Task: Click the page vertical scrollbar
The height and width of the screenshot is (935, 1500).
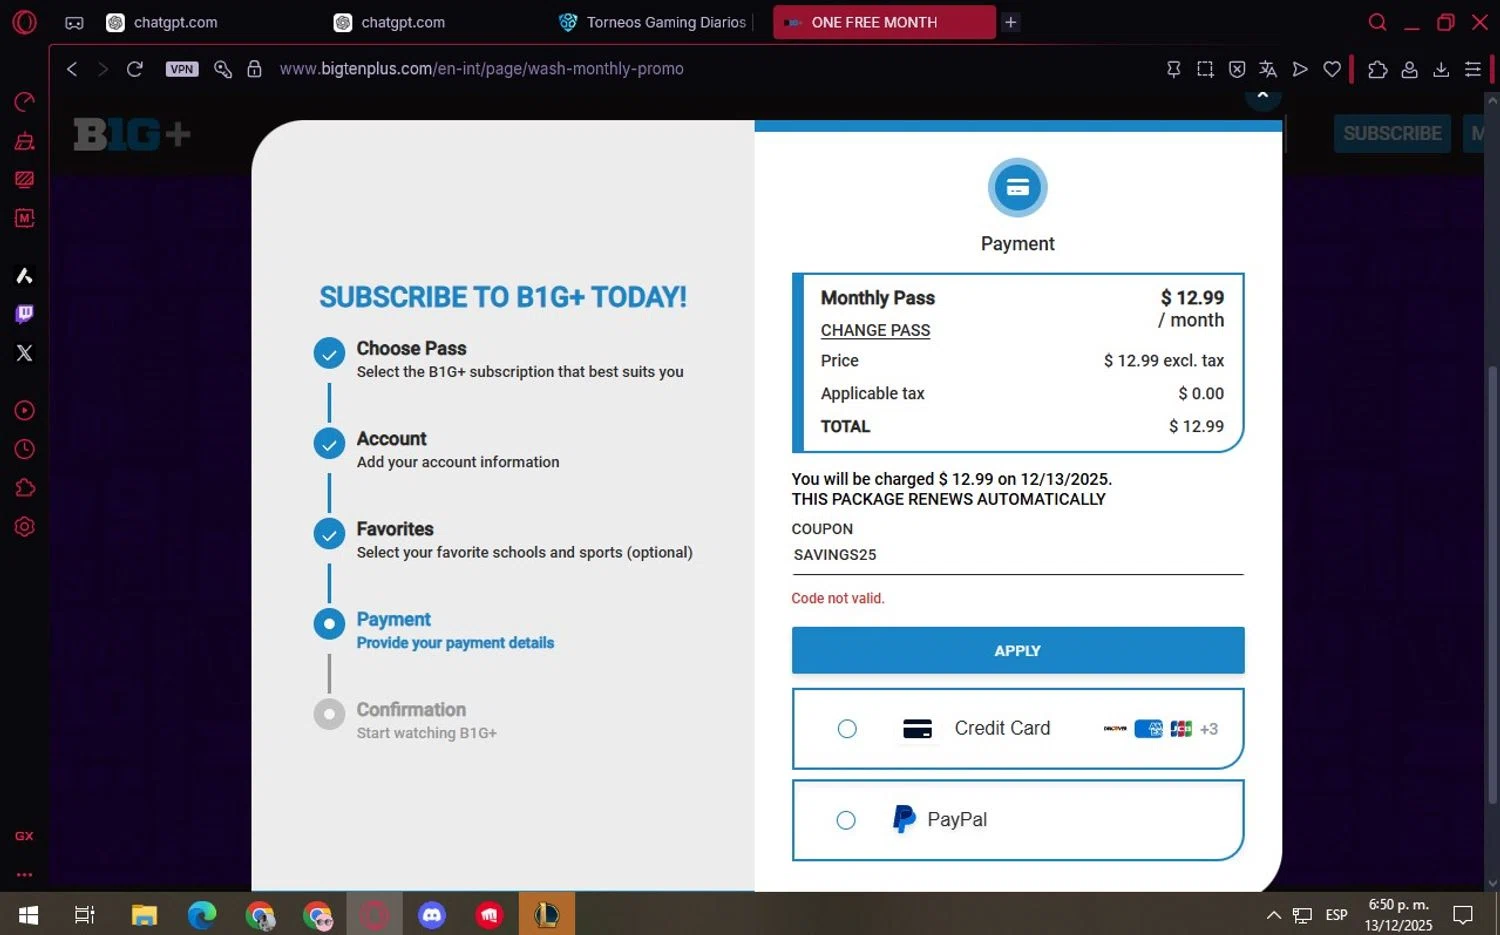Action: [1492, 585]
